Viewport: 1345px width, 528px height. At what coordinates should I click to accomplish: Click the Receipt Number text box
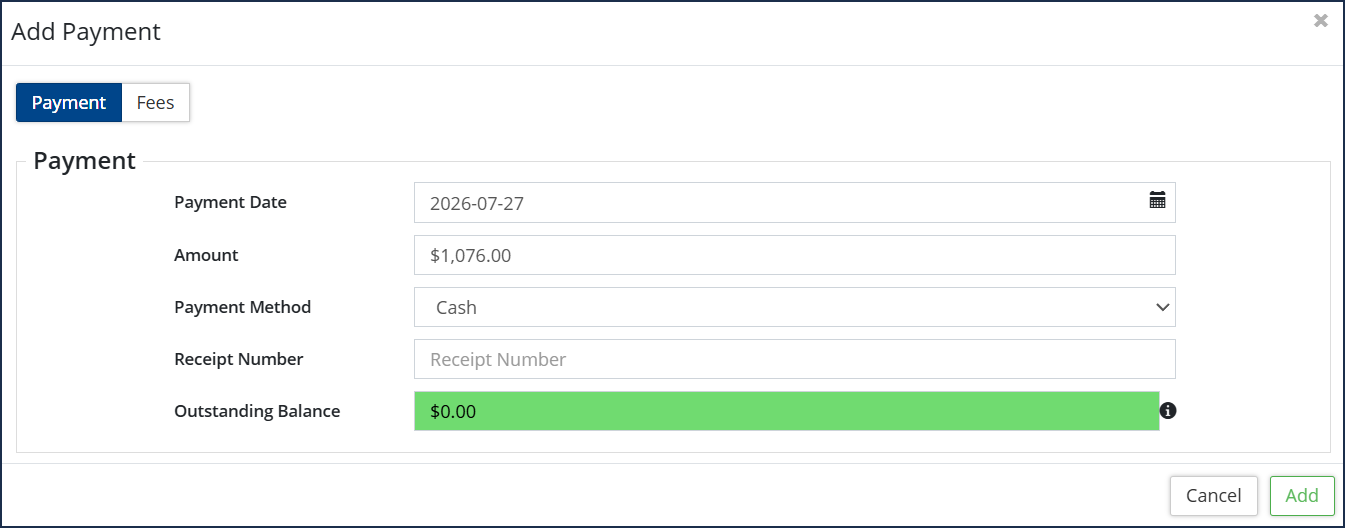[795, 359]
